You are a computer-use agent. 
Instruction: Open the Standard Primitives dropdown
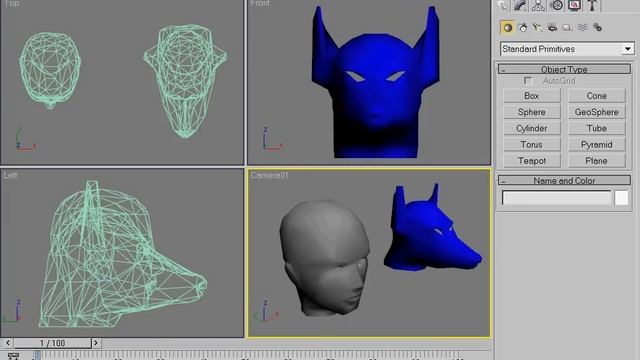[567, 49]
